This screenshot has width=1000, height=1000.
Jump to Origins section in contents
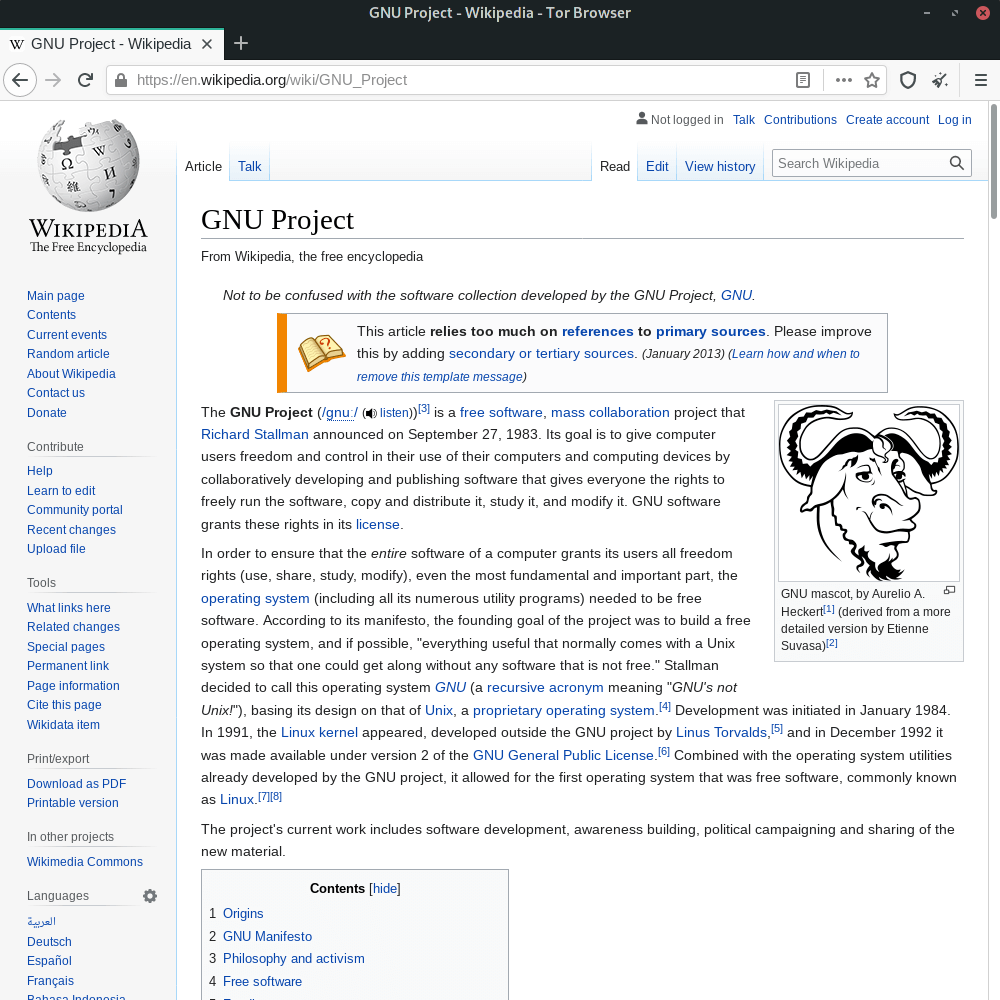point(243,914)
